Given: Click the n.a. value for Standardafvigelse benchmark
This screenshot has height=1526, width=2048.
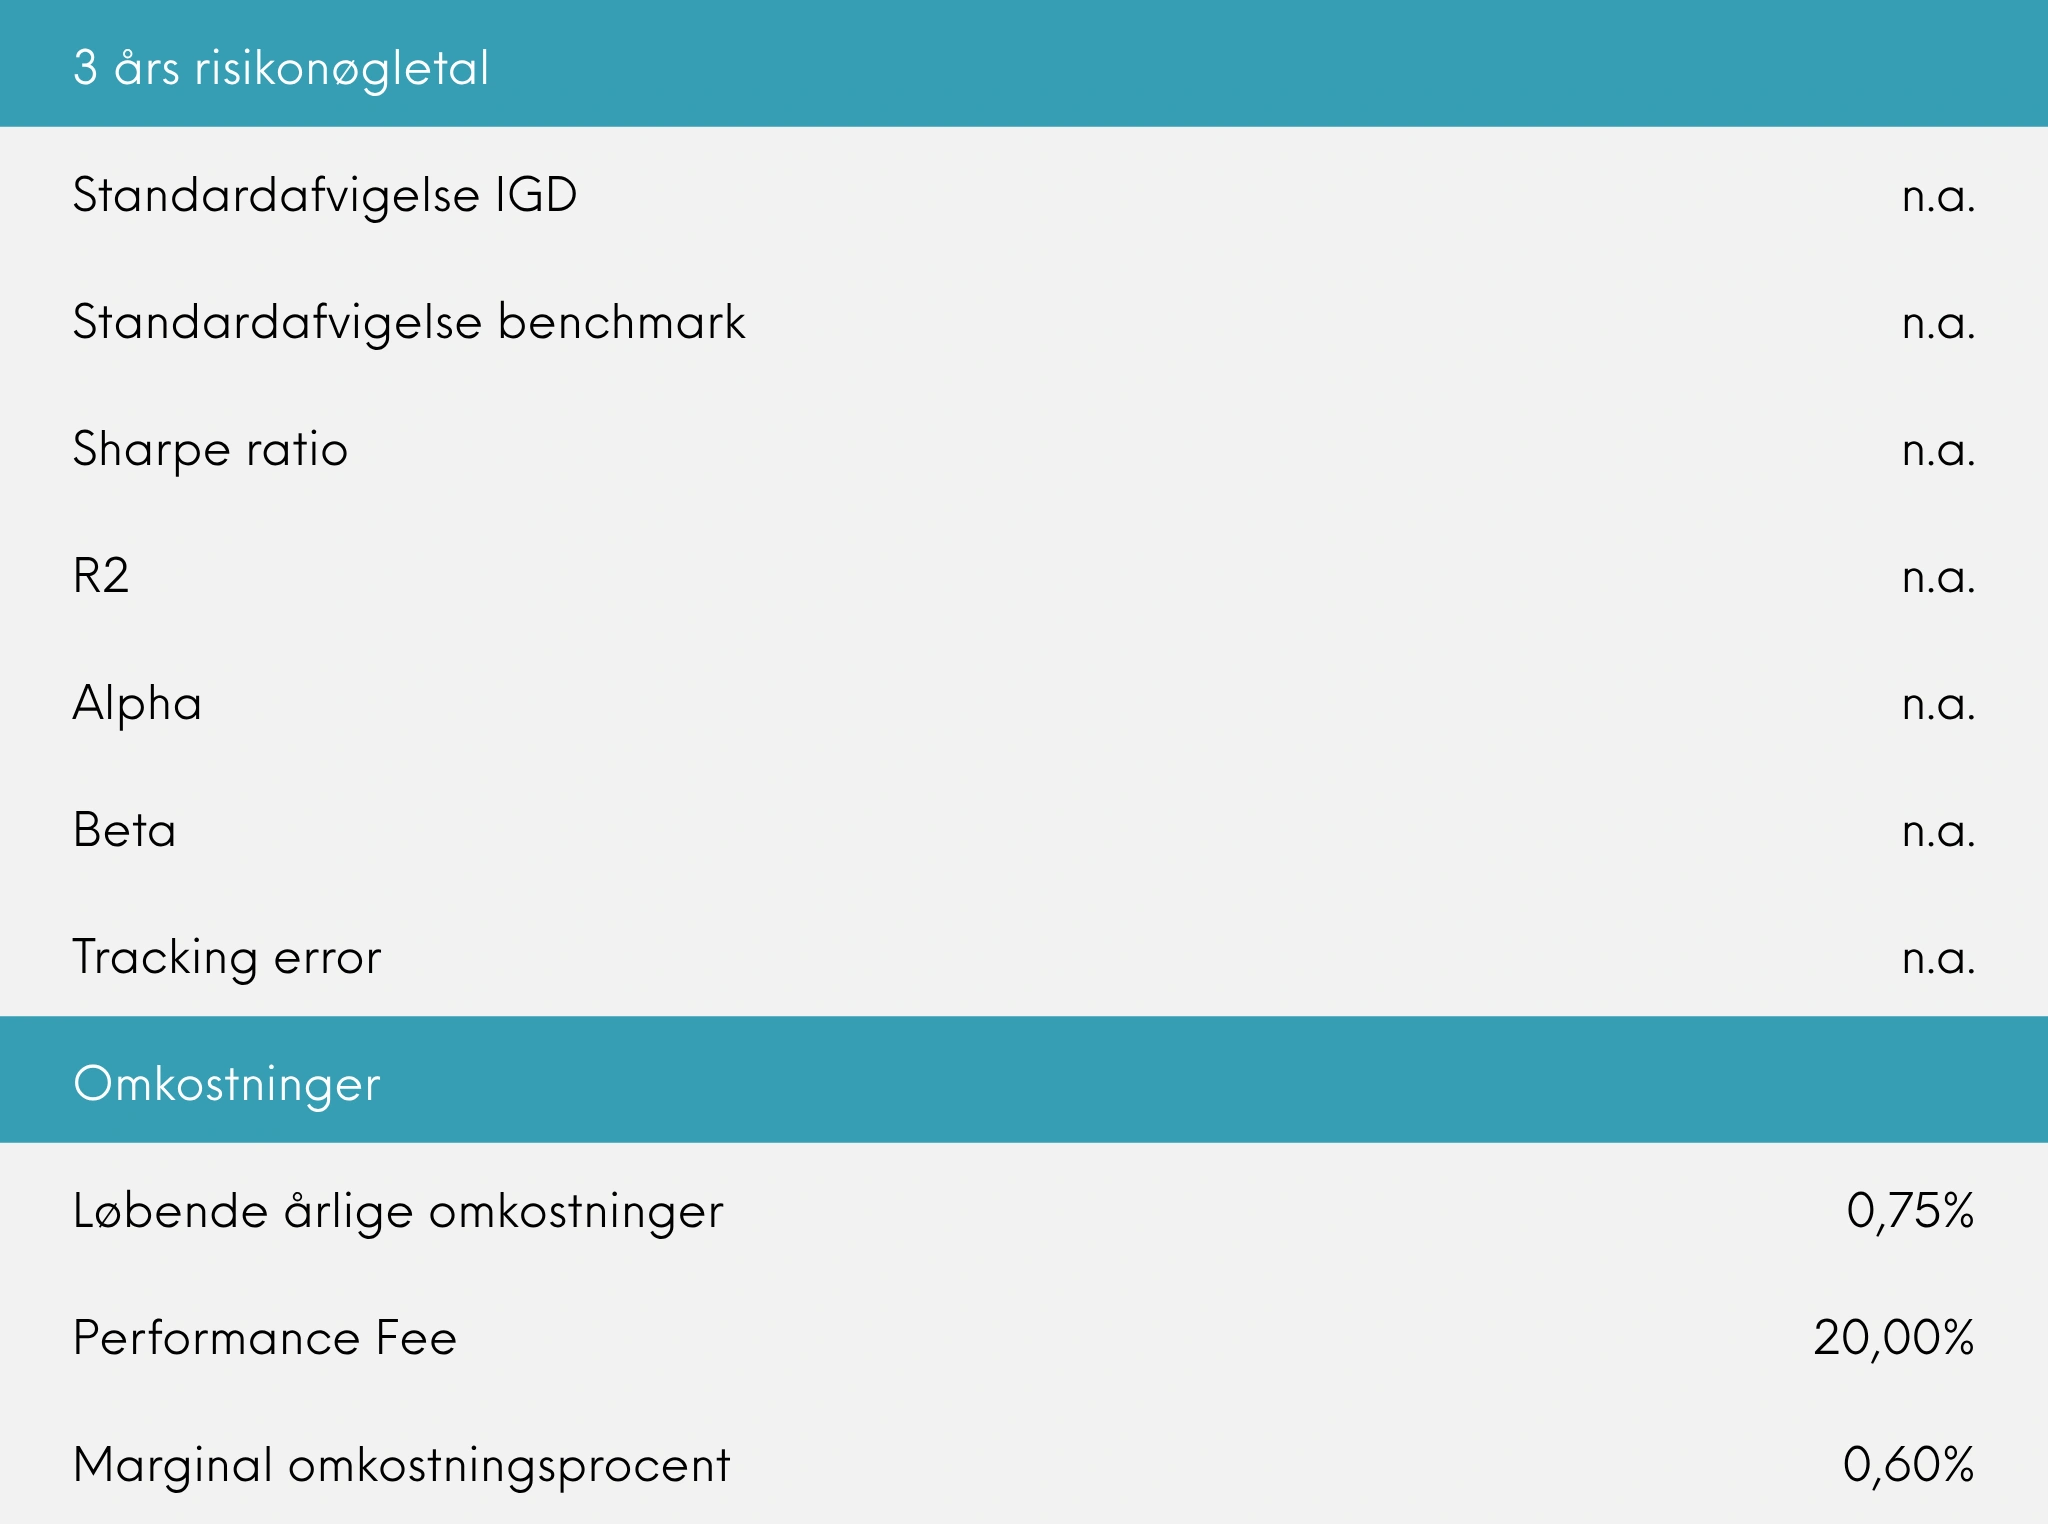Looking at the screenshot, I should click(x=1938, y=323).
